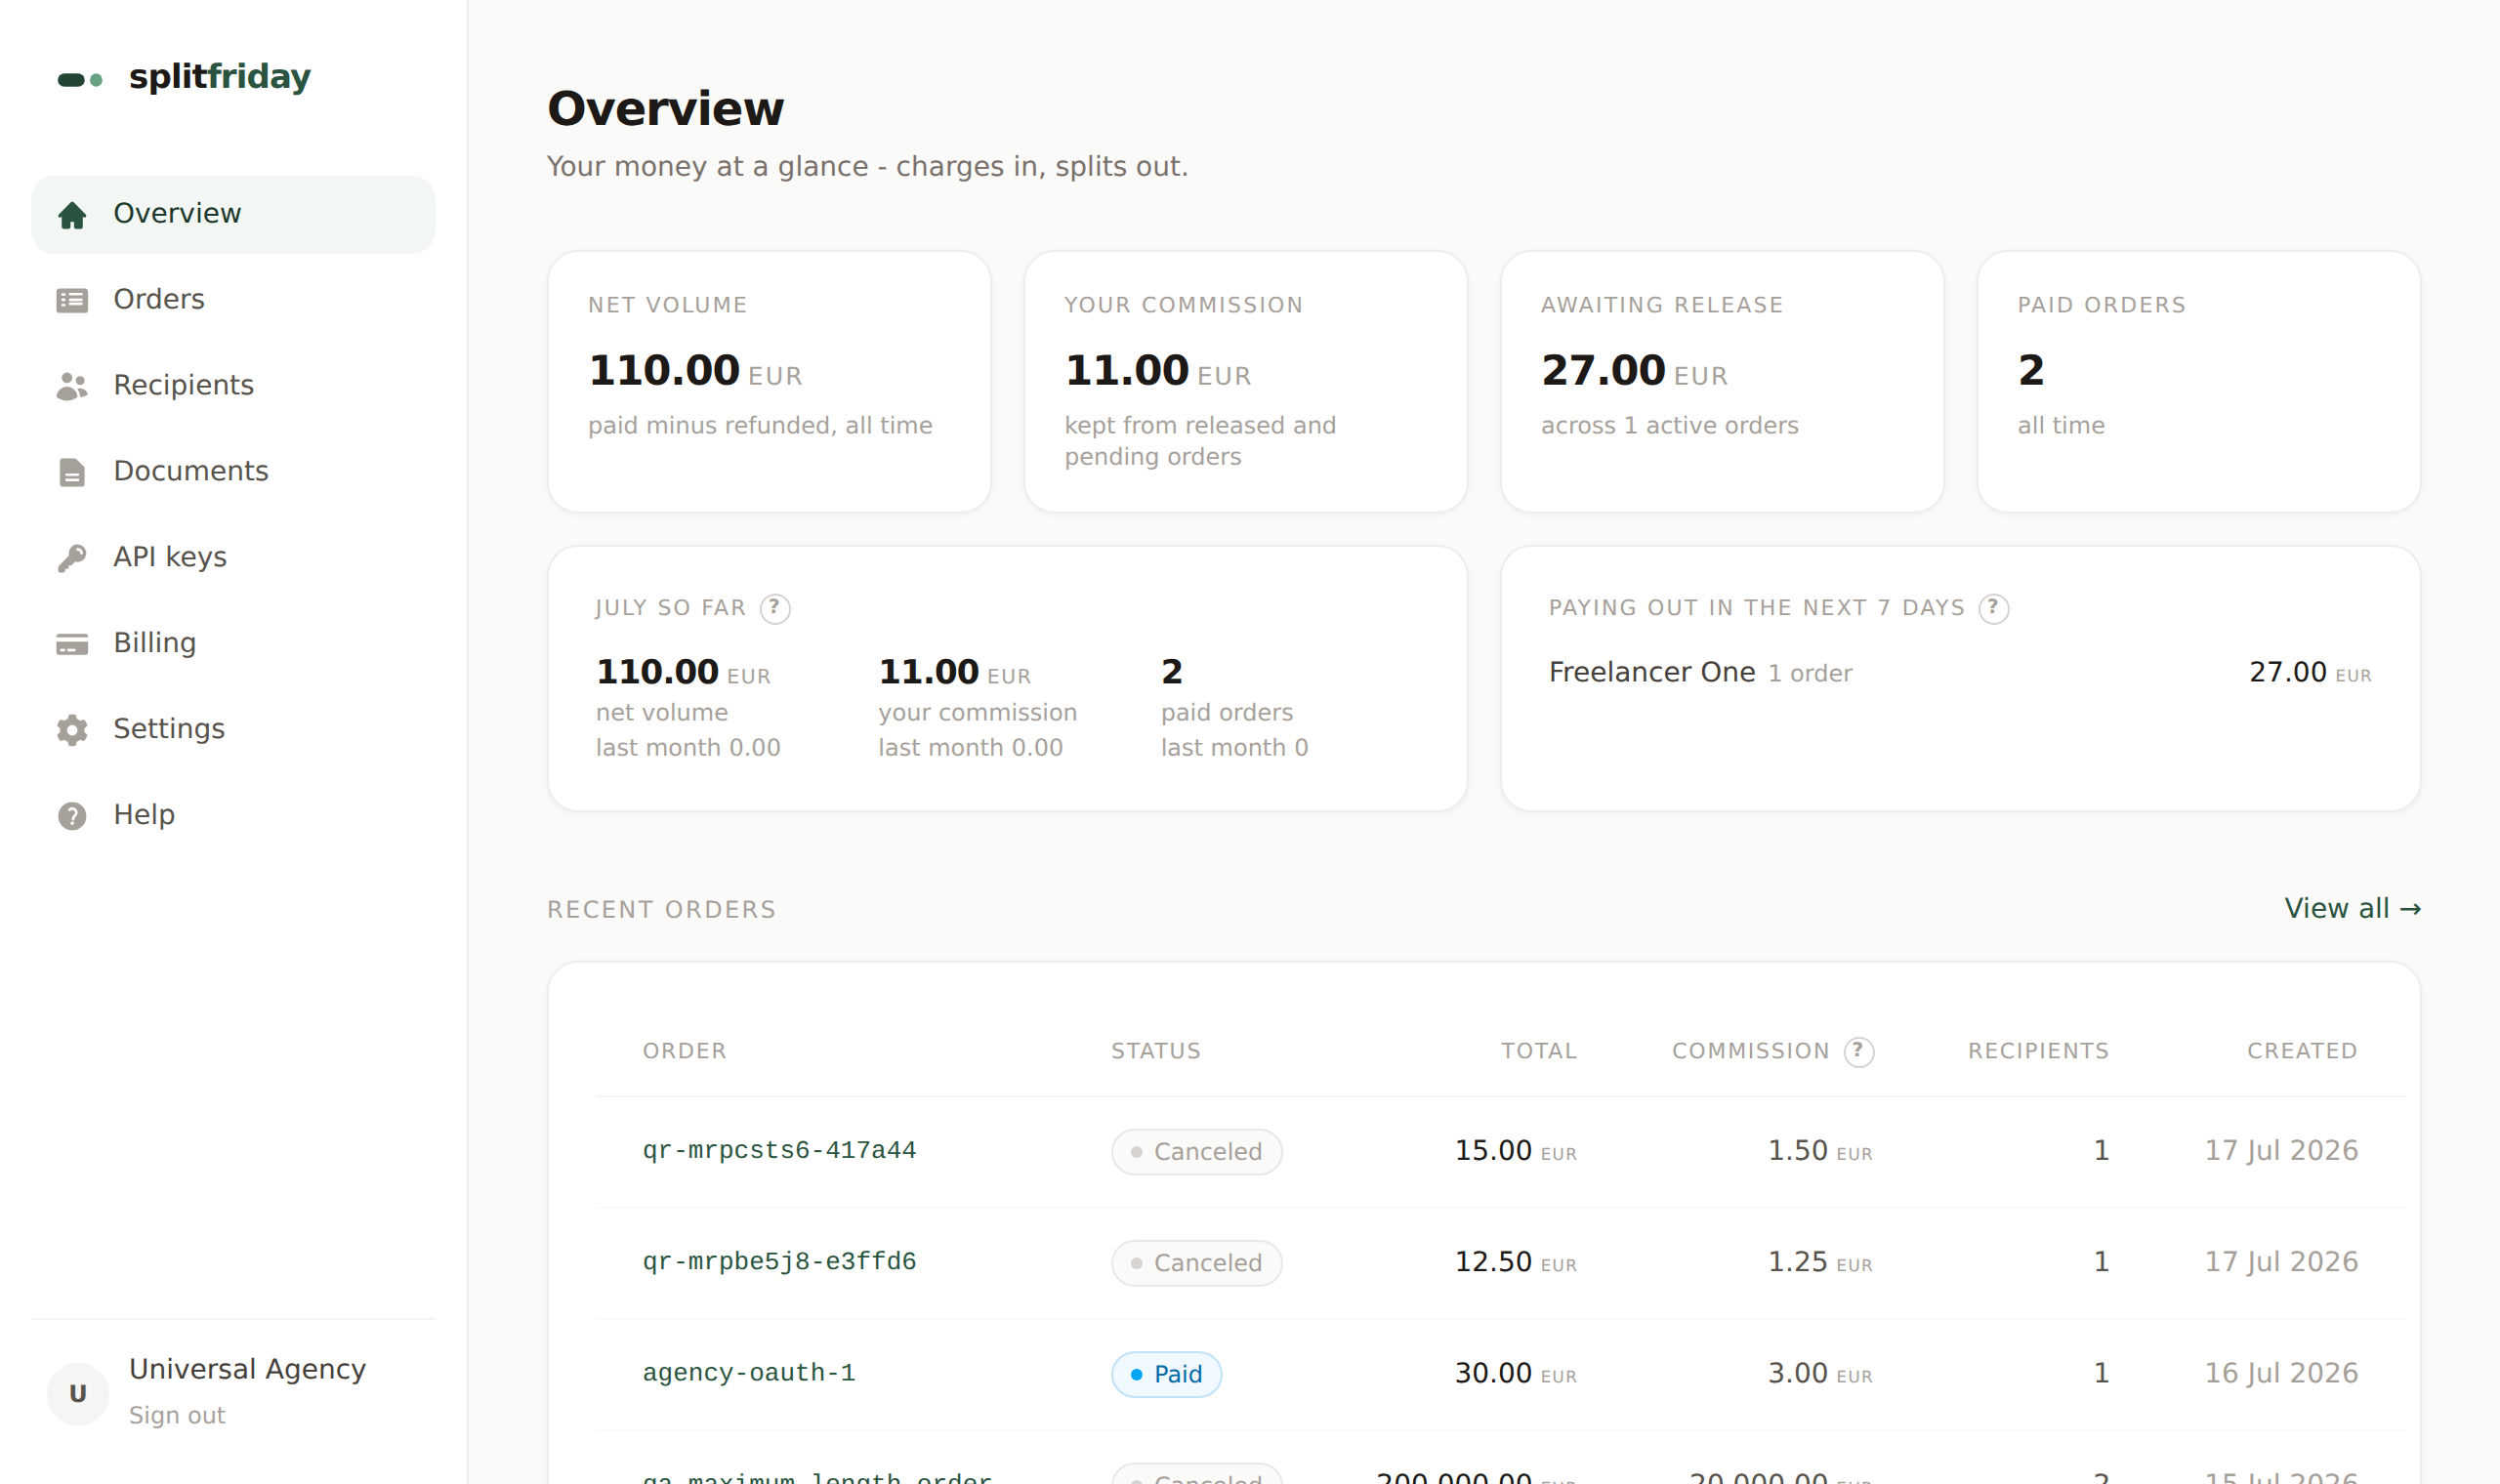Open order agency-oauth-1
The width and height of the screenshot is (2500, 1484).
coord(749,1373)
